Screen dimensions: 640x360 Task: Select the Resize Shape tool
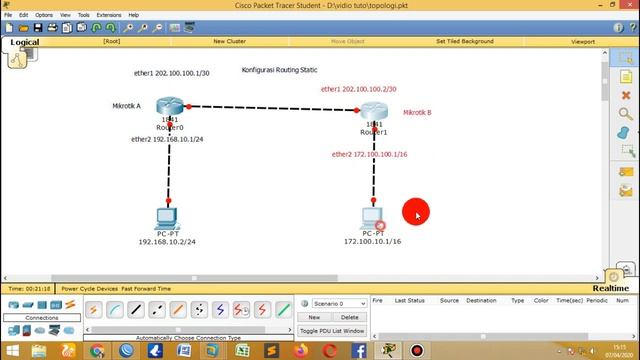(x=628, y=151)
